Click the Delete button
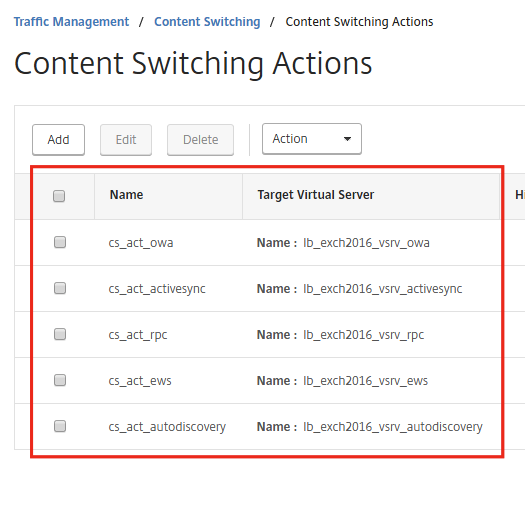Screen dimensions: 525x520 pos(201,140)
